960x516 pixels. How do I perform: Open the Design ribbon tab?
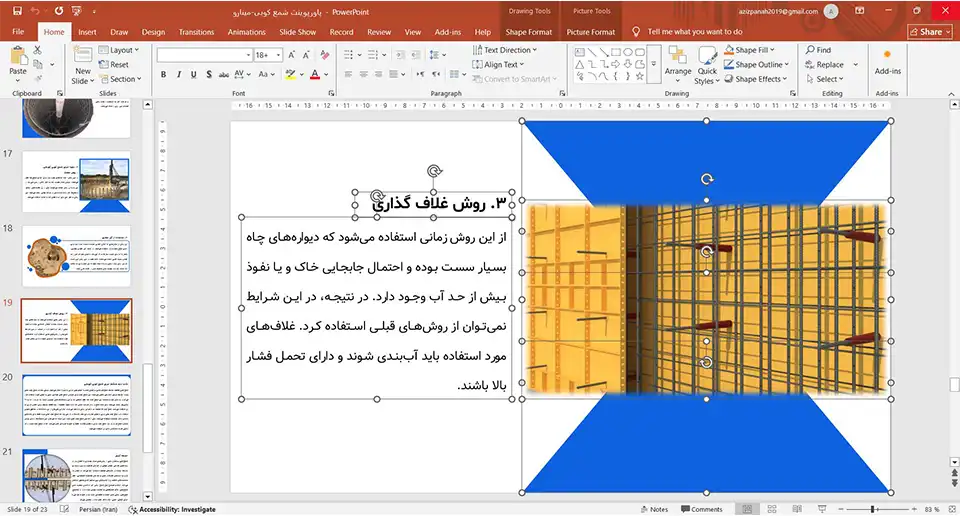point(153,32)
